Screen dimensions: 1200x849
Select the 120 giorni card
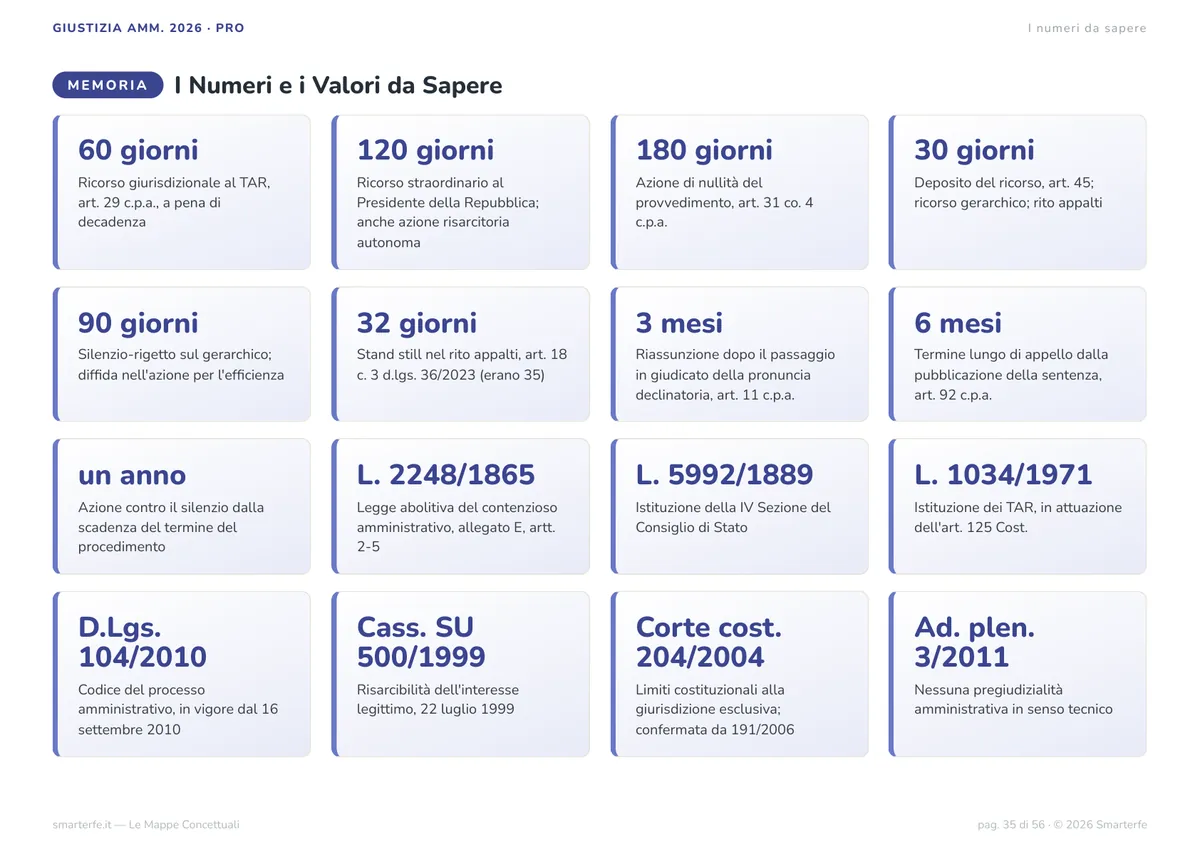[461, 192]
